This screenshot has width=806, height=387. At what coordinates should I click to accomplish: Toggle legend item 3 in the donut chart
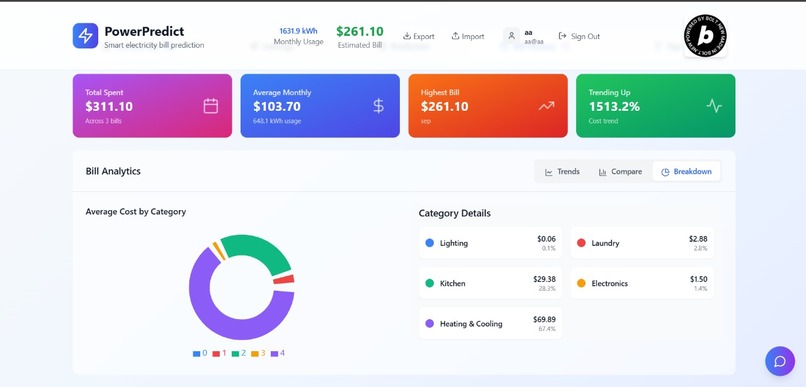pos(258,354)
